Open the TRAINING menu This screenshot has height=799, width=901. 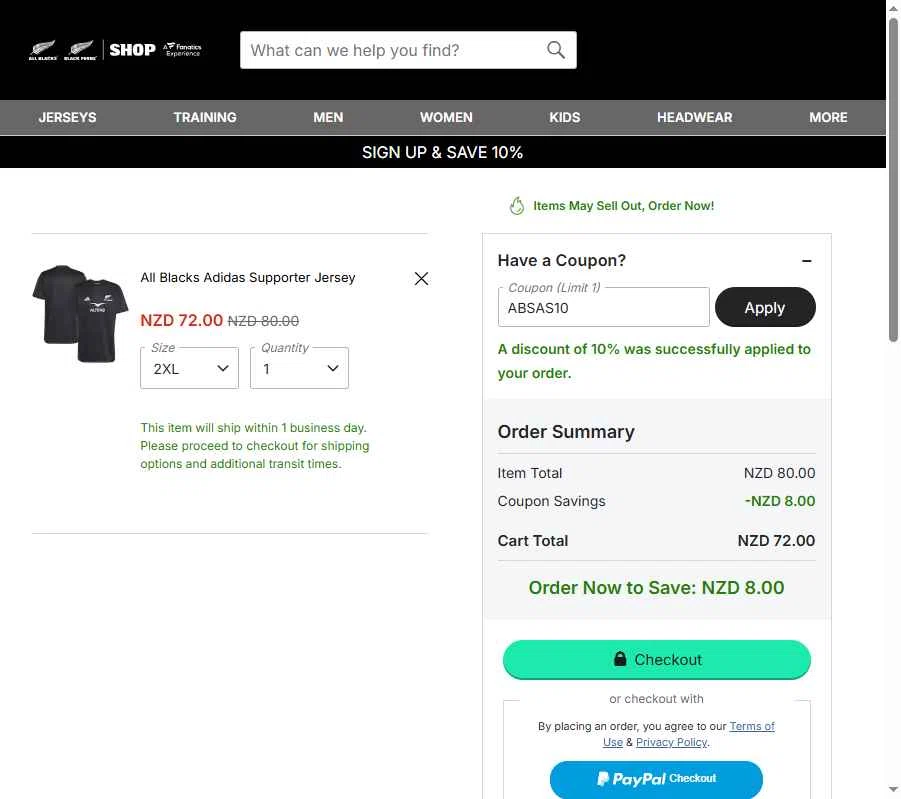click(205, 117)
